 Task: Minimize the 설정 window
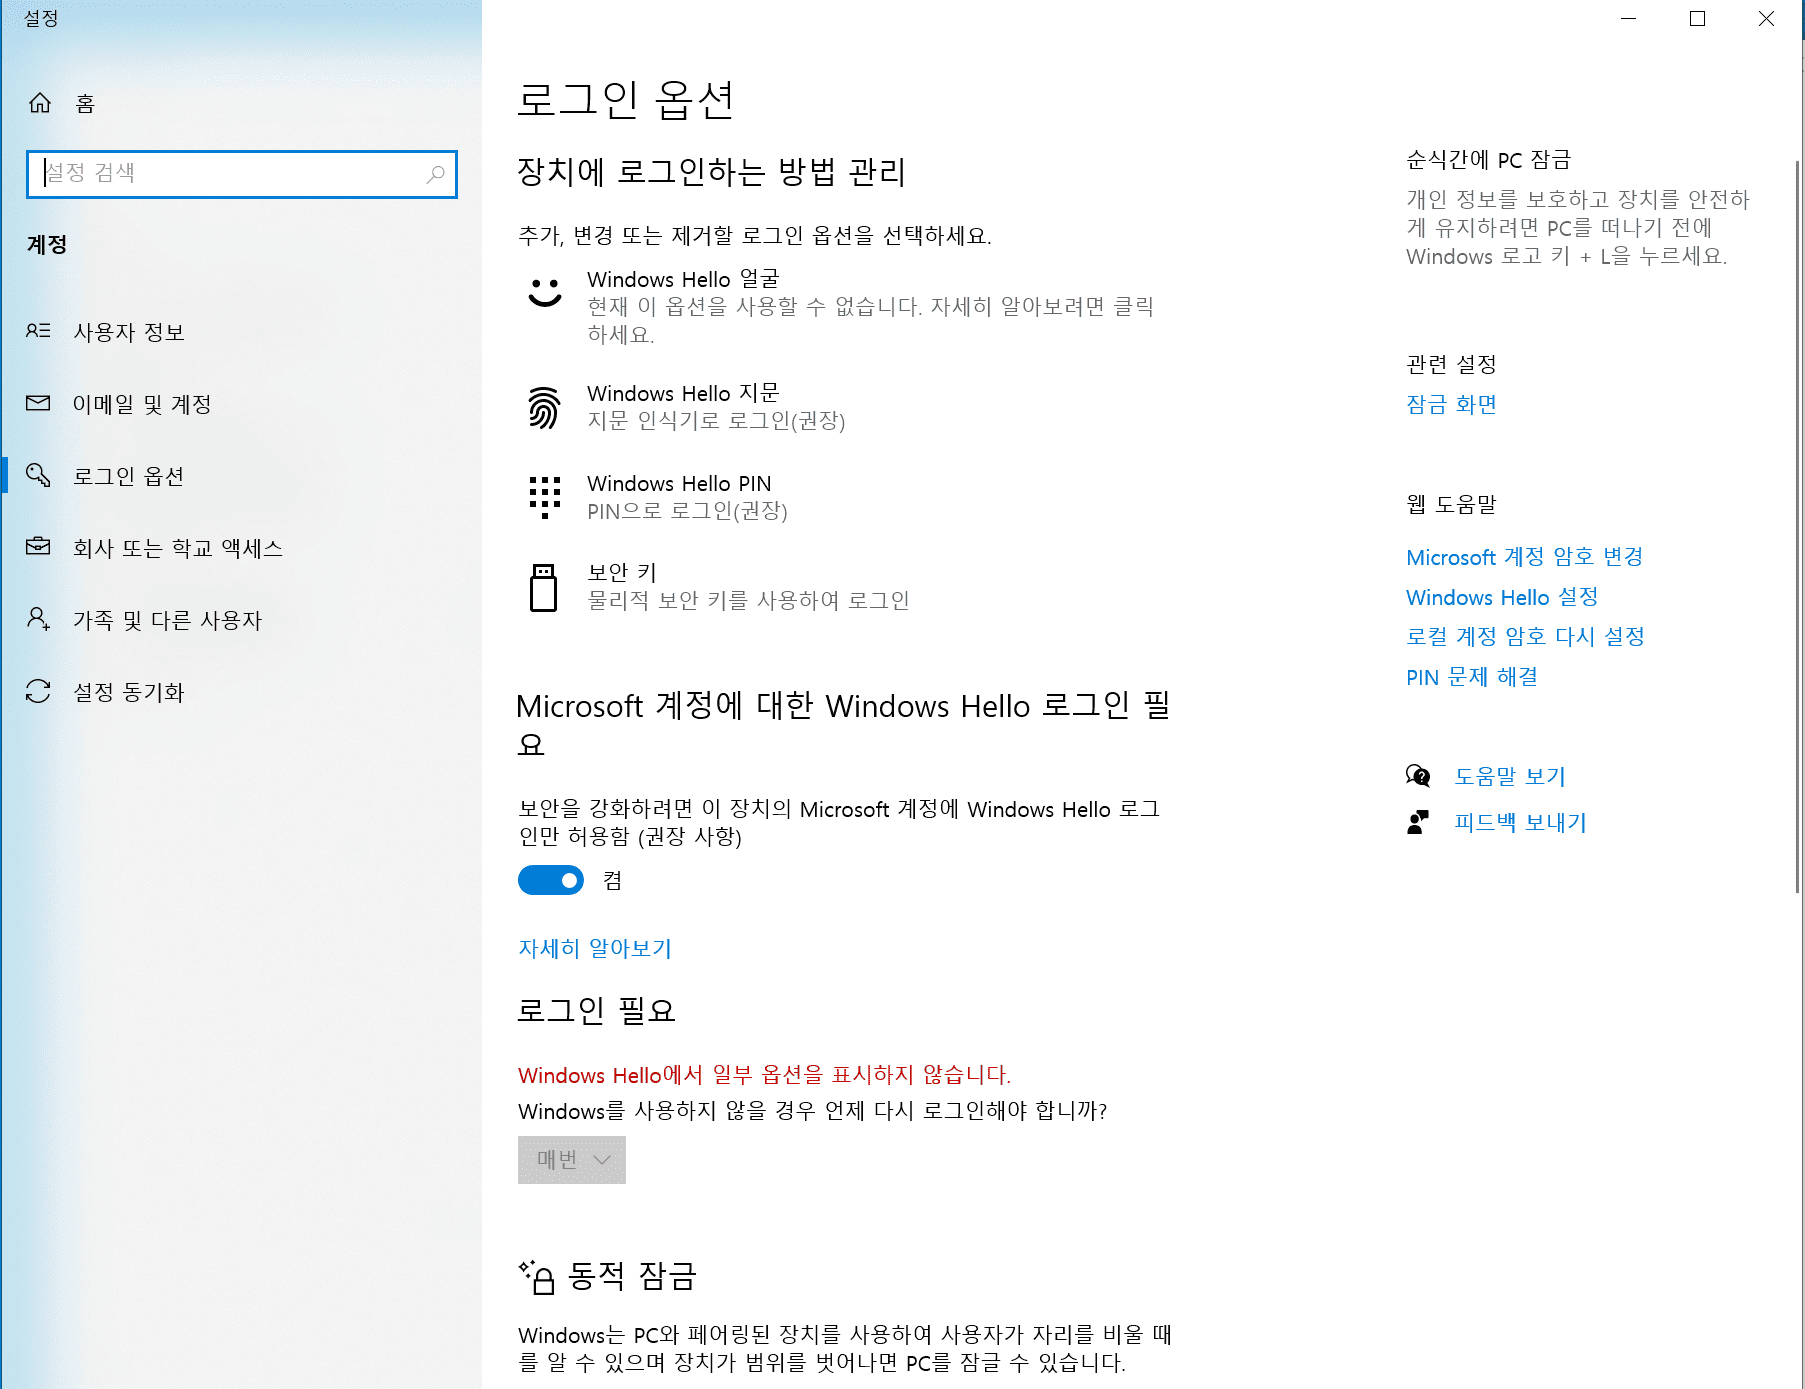point(1629,18)
